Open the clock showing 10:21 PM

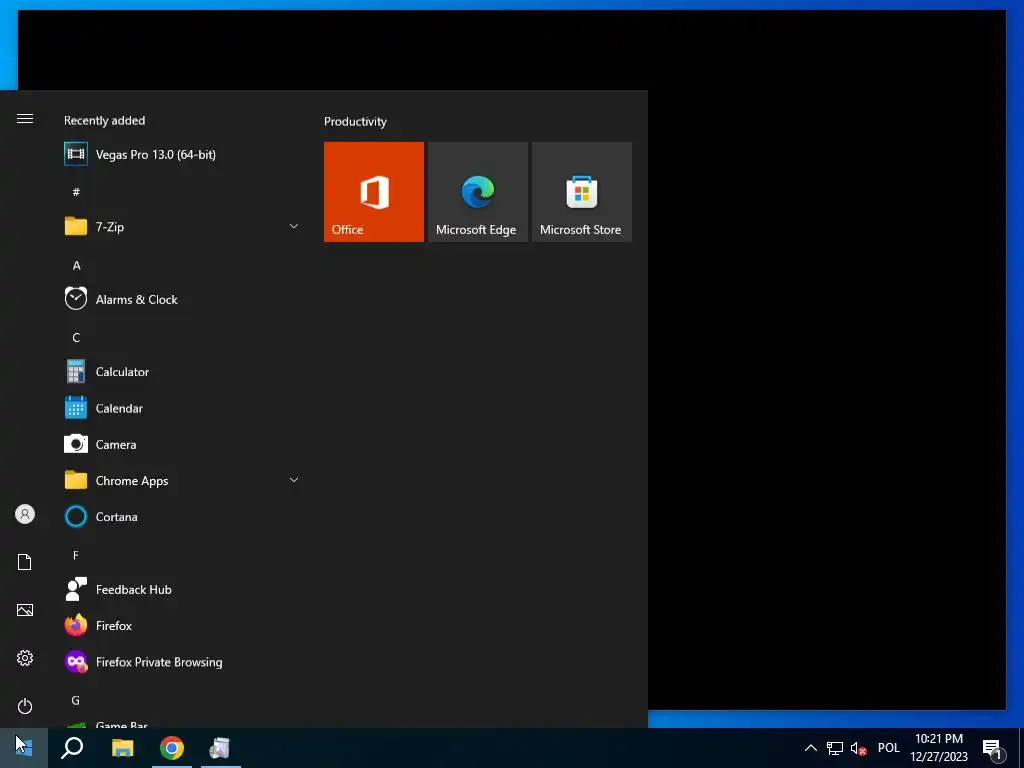coord(939,748)
